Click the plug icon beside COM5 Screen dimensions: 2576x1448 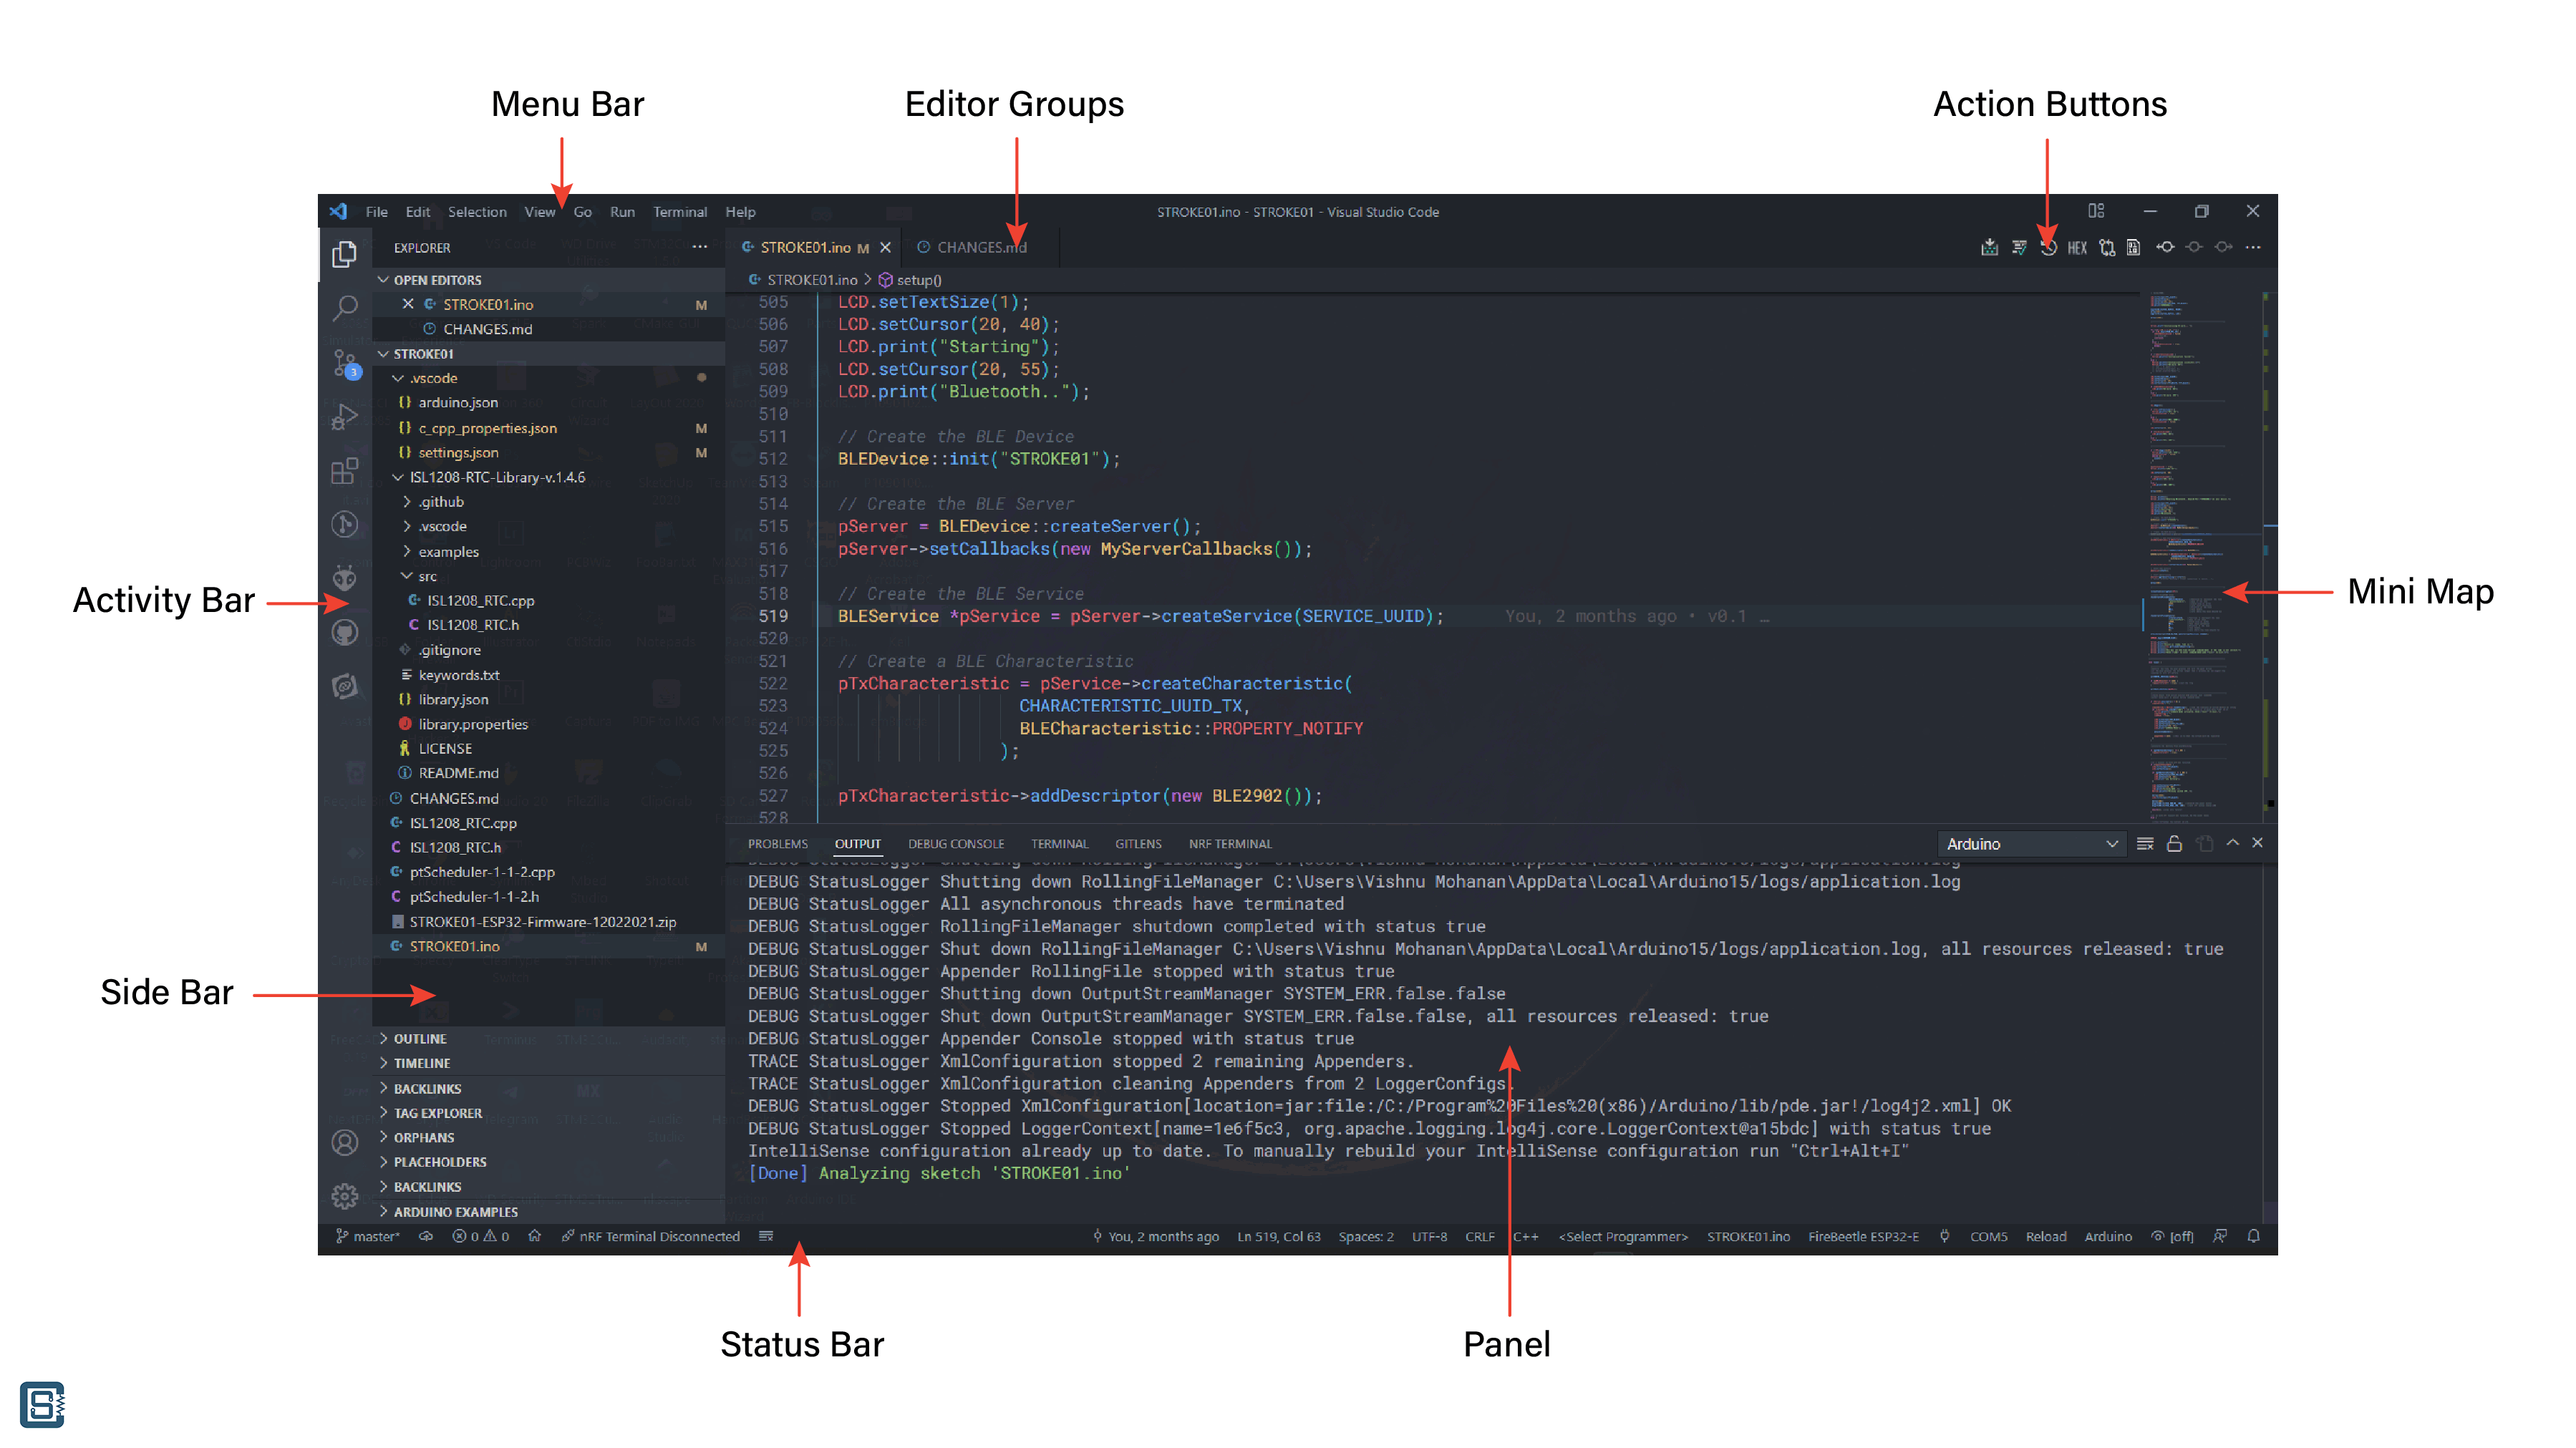tap(1944, 1236)
